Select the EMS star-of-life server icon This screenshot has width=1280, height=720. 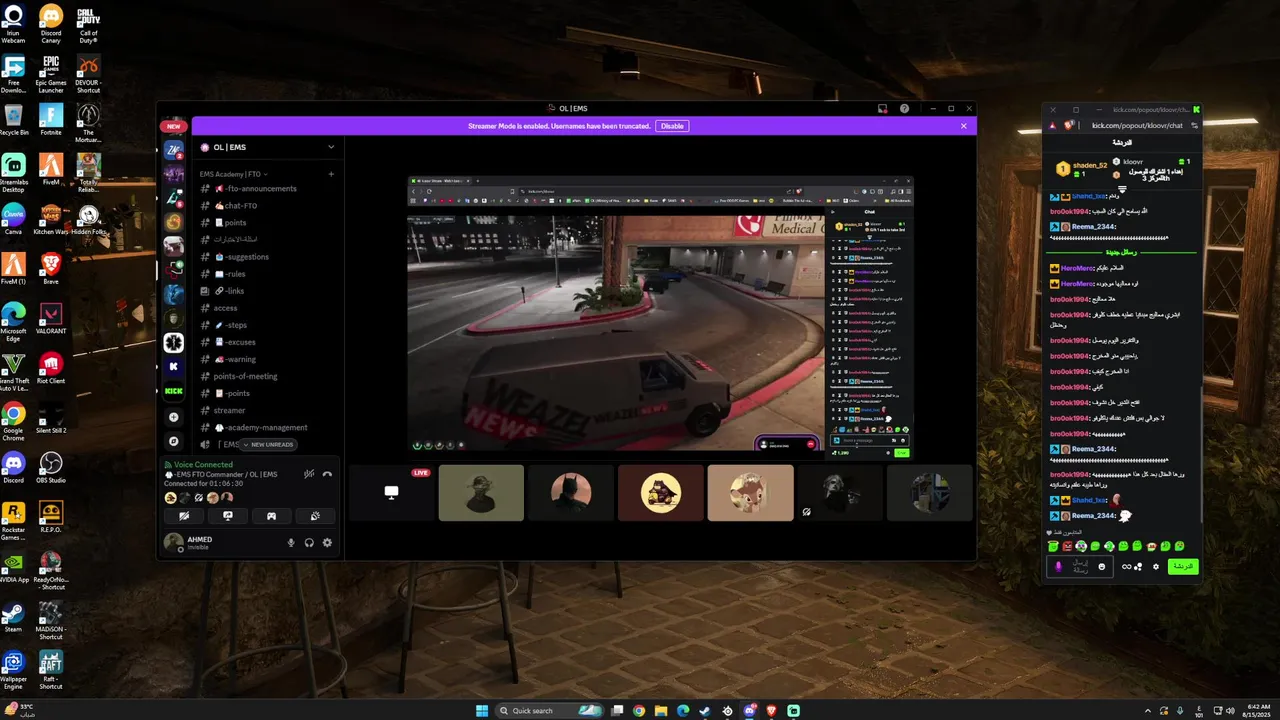173,342
